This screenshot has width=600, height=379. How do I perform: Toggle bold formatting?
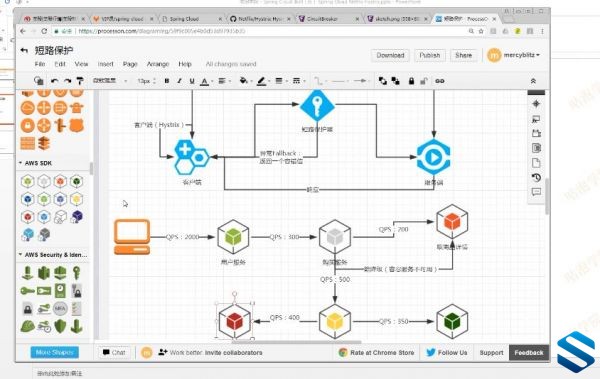click(x=167, y=81)
